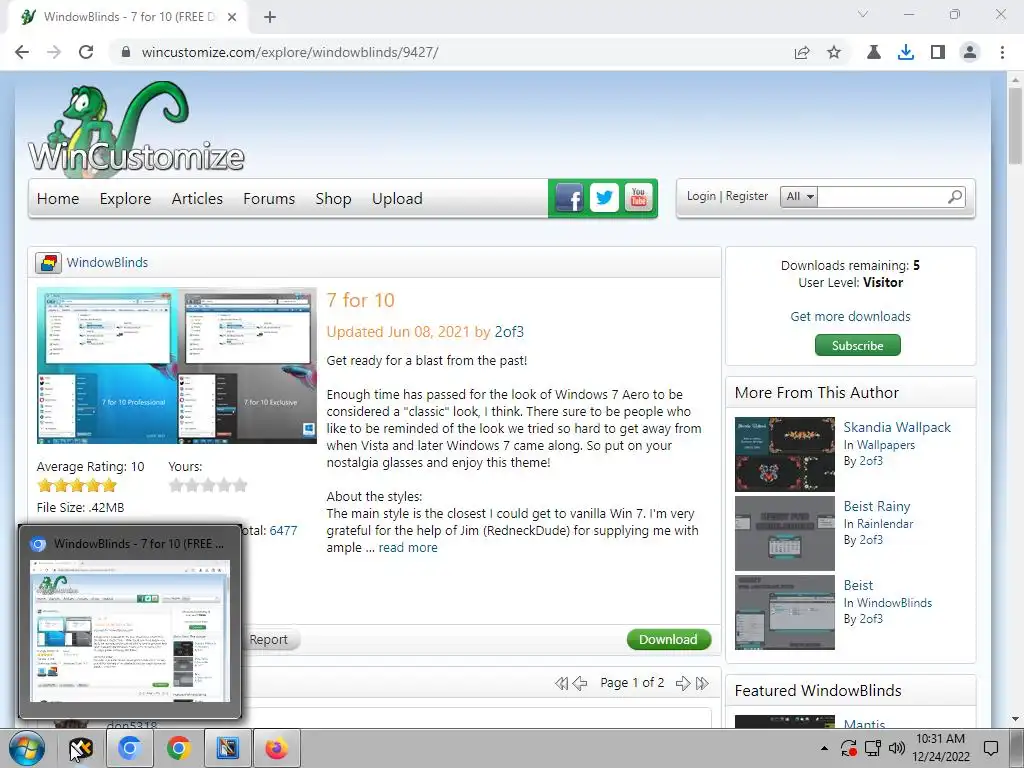1024x768 pixels.
Task: Open the Twitter social icon
Action: tap(604, 198)
